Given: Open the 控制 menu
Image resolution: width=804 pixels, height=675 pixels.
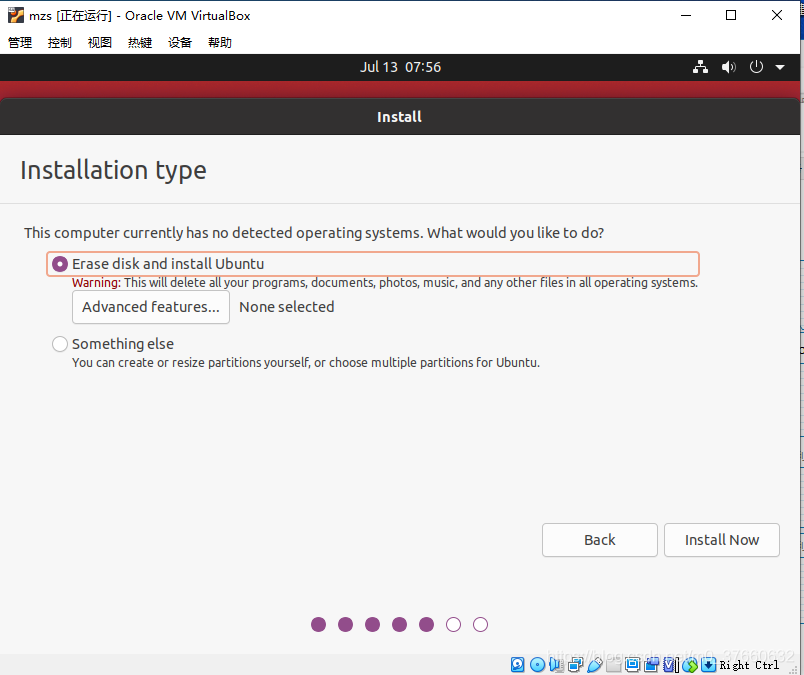Looking at the screenshot, I should point(59,43).
